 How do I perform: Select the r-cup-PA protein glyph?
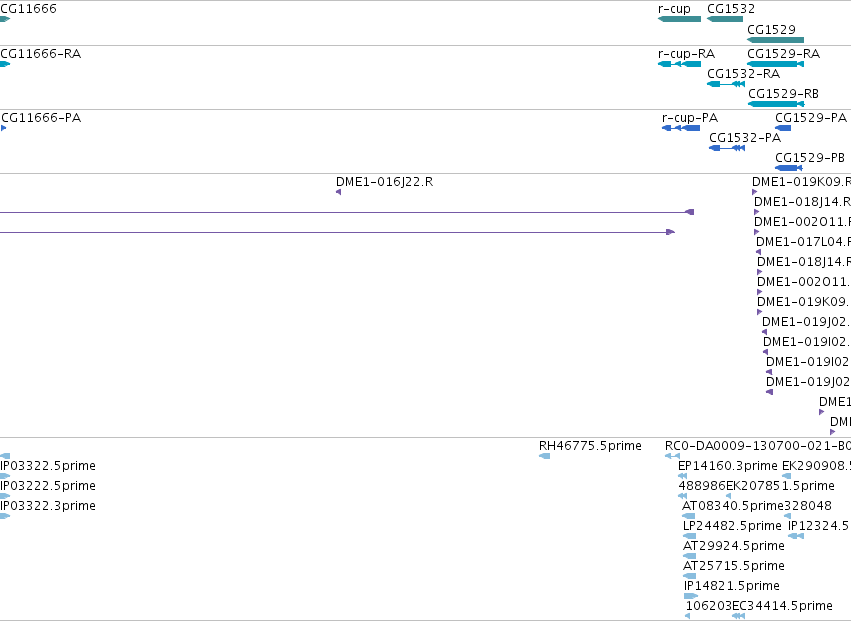pyautogui.click(x=681, y=128)
